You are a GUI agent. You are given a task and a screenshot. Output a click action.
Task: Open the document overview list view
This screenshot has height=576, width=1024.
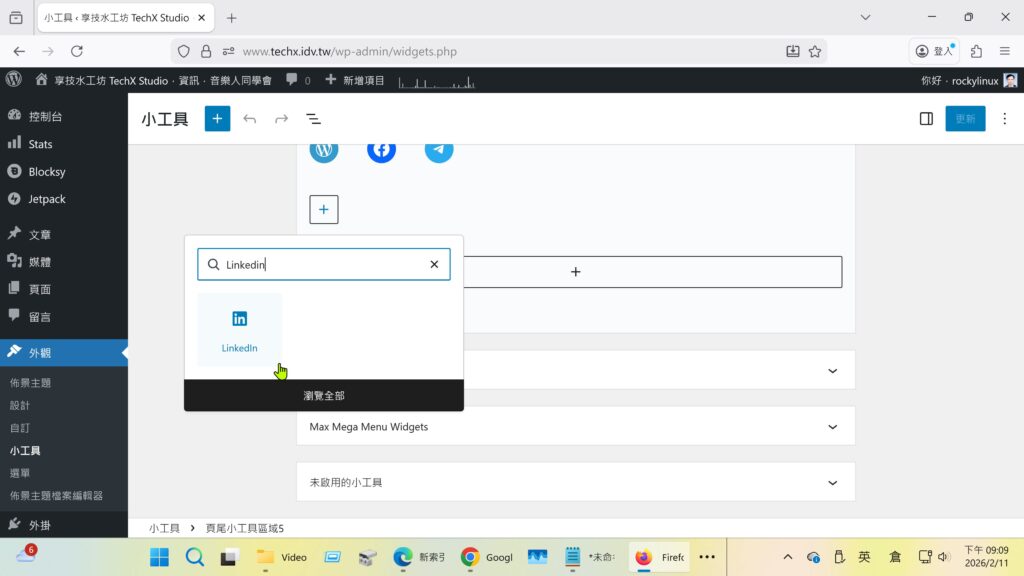tap(313, 119)
